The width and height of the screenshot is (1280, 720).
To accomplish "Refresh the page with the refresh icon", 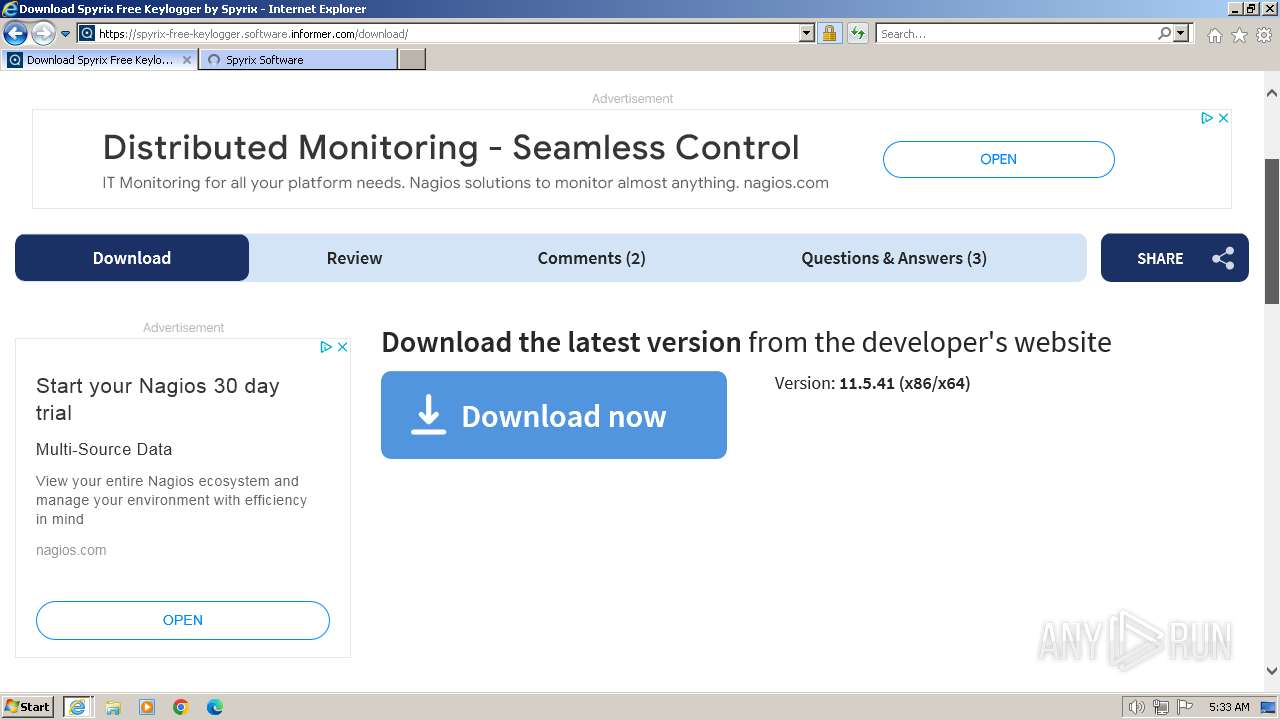I will point(858,34).
